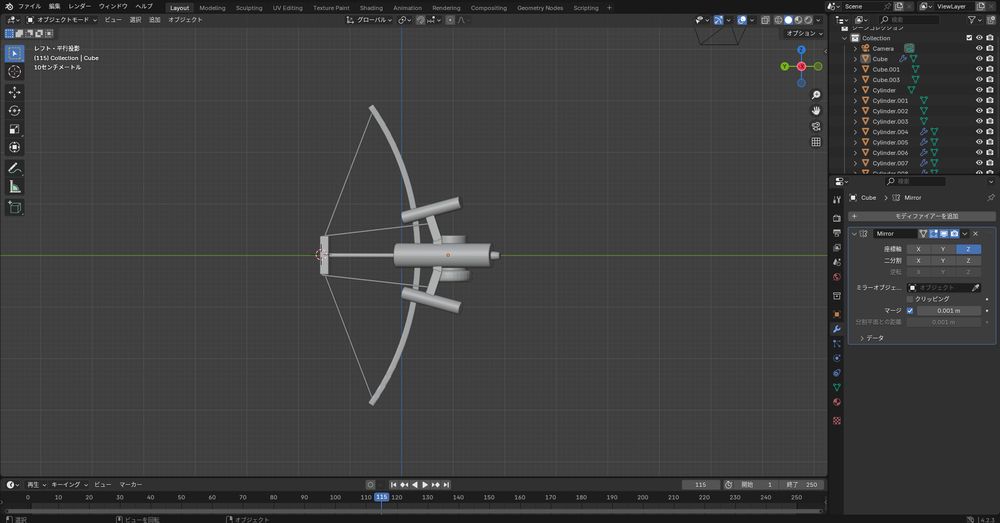Hide the Camera object in outliner
Screen dimensions: 1000x523
point(979,48)
